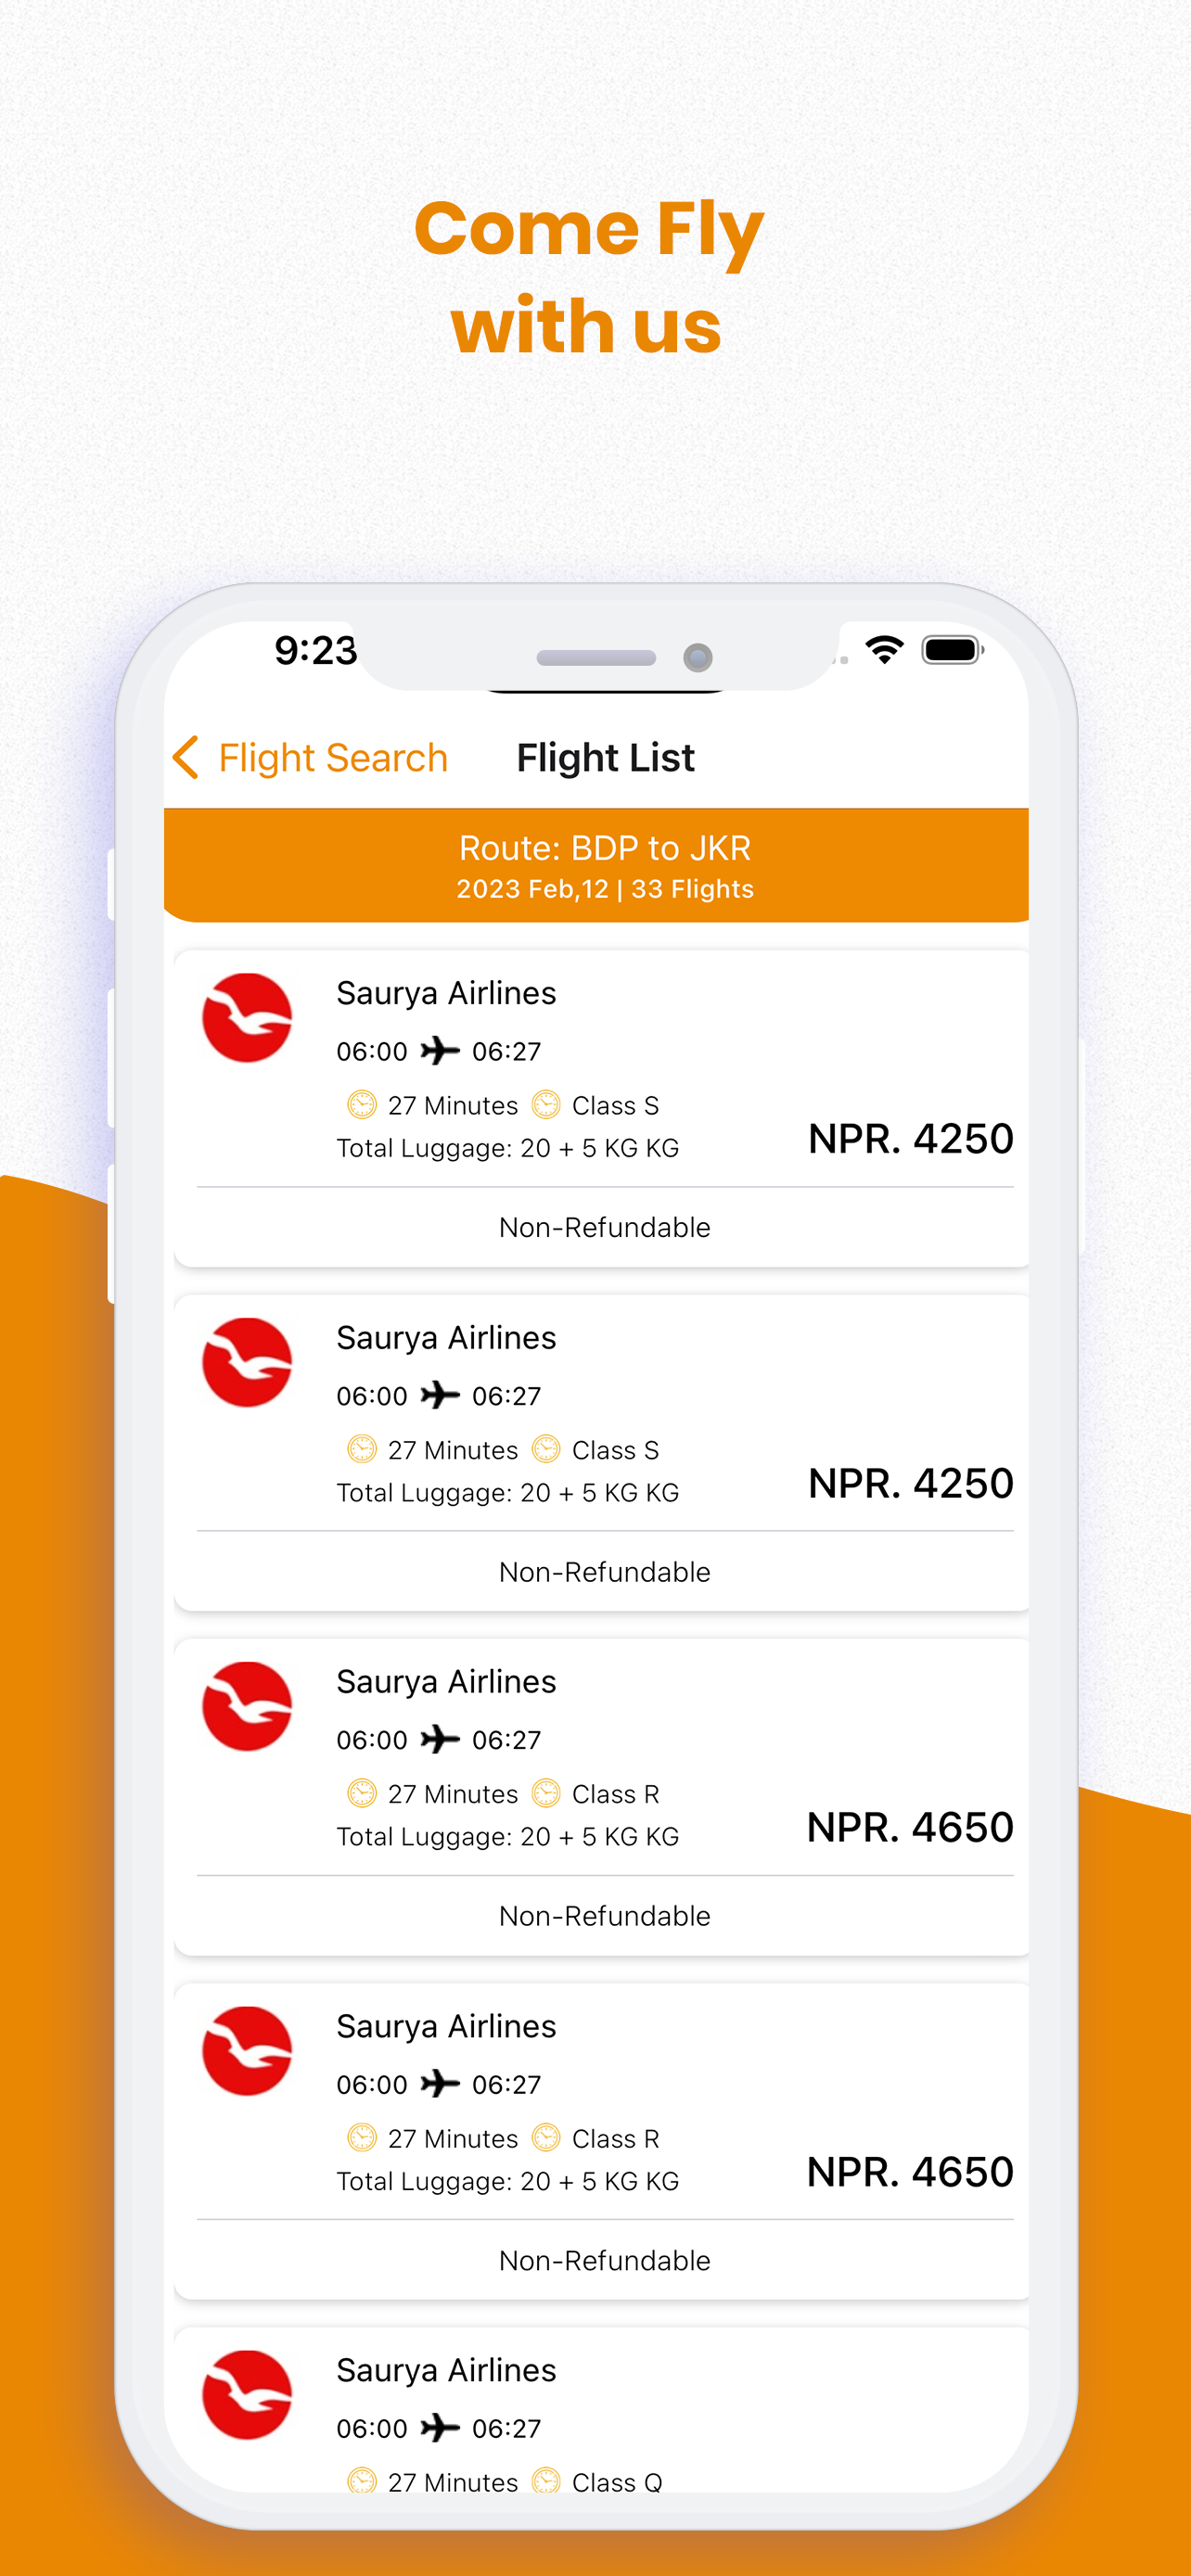1191x2576 pixels.
Task: Tap Non-Refundable label on second flight
Action: [604, 1572]
